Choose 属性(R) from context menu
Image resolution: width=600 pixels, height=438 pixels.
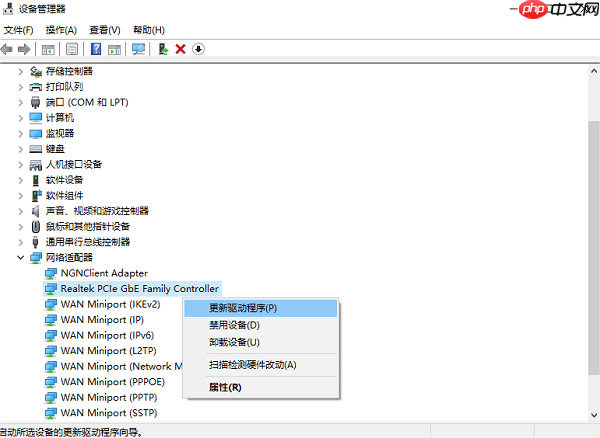coord(261,388)
